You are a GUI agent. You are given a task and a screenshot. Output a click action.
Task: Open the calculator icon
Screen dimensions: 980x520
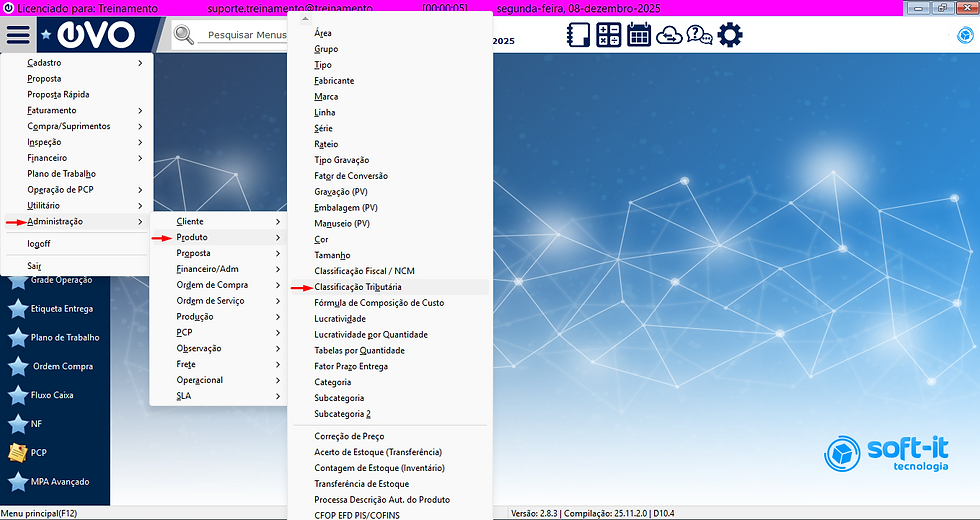608,35
